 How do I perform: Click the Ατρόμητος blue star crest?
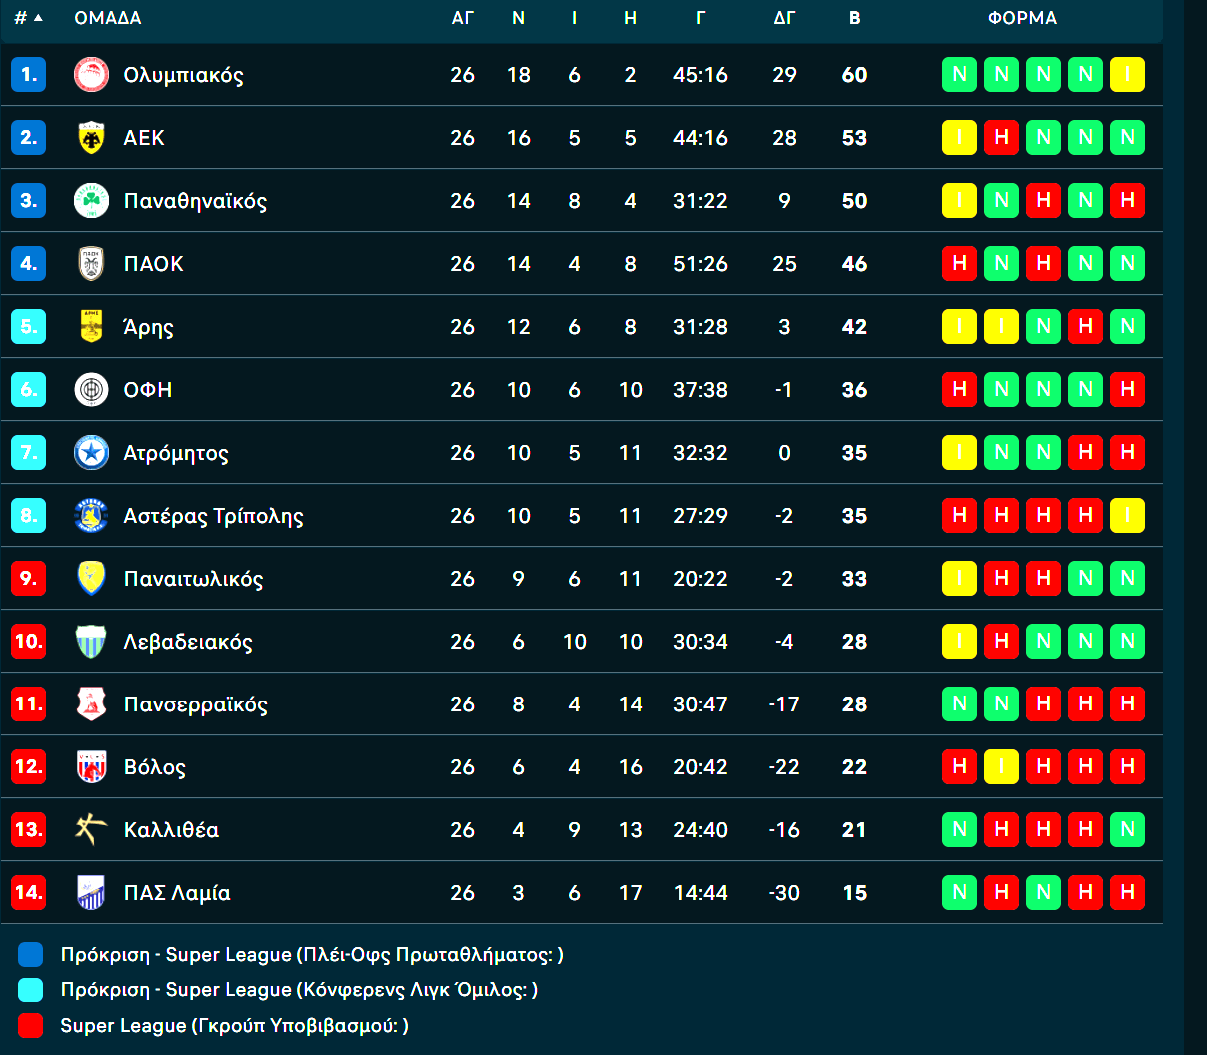tap(91, 453)
